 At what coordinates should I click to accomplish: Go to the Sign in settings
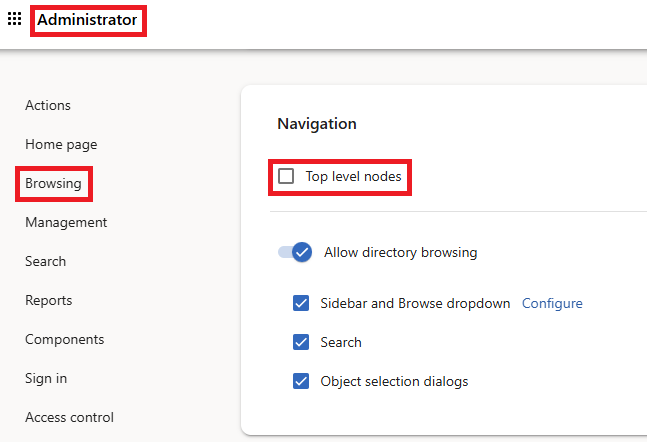[46, 378]
